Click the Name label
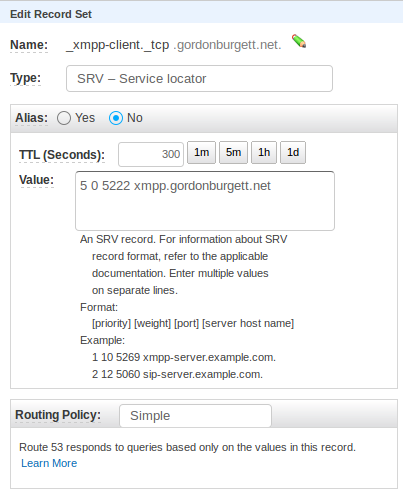The height and width of the screenshot is (489, 403). click(x=29, y=45)
